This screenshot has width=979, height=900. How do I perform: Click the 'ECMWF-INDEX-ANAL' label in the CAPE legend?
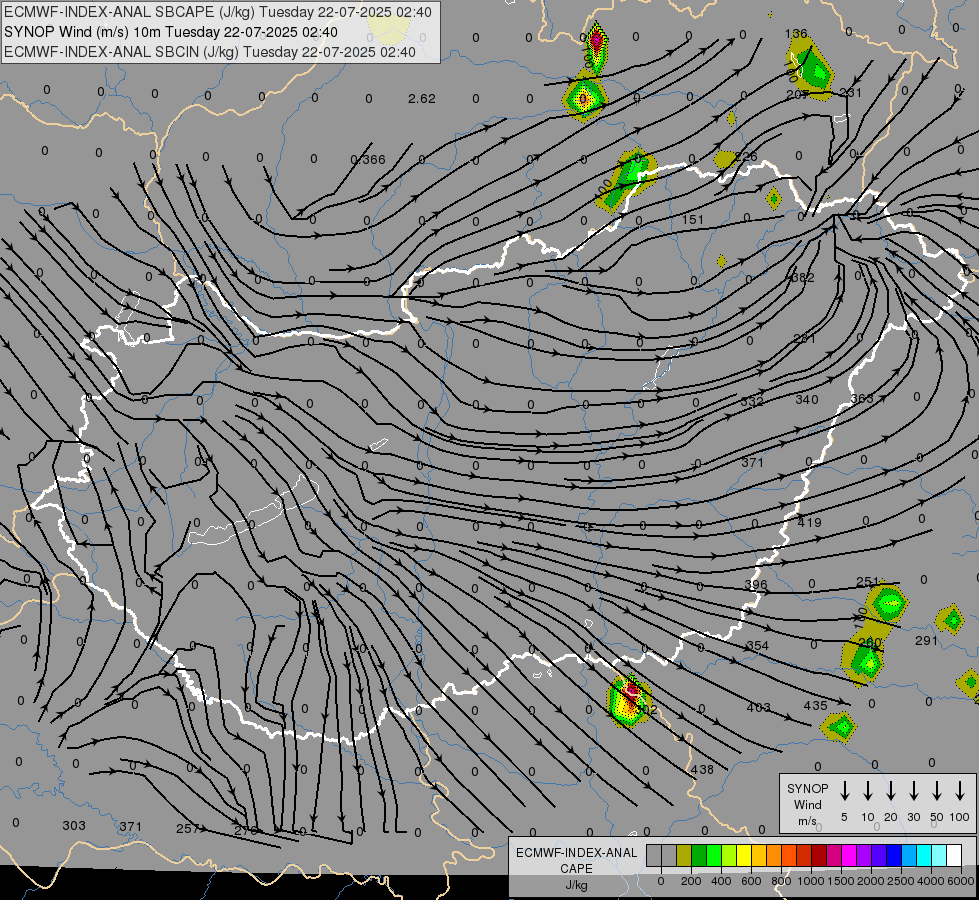click(576, 853)
